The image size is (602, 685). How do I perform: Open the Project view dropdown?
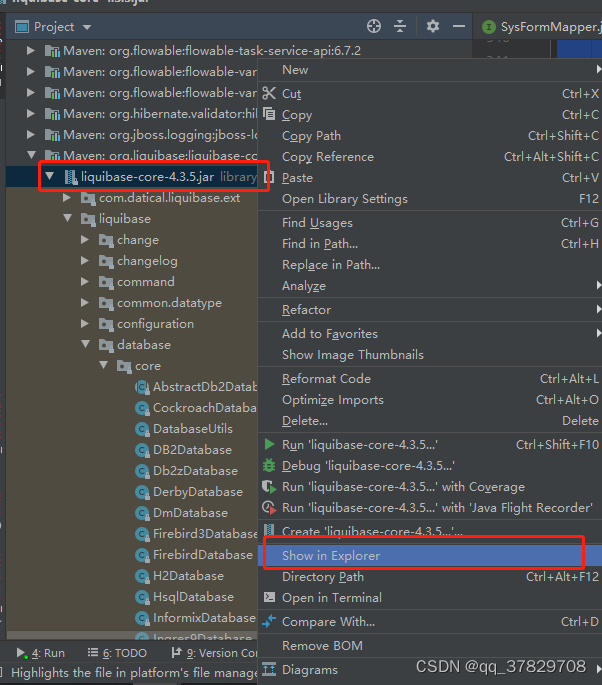pyautogui.click(x=87, y=27)
